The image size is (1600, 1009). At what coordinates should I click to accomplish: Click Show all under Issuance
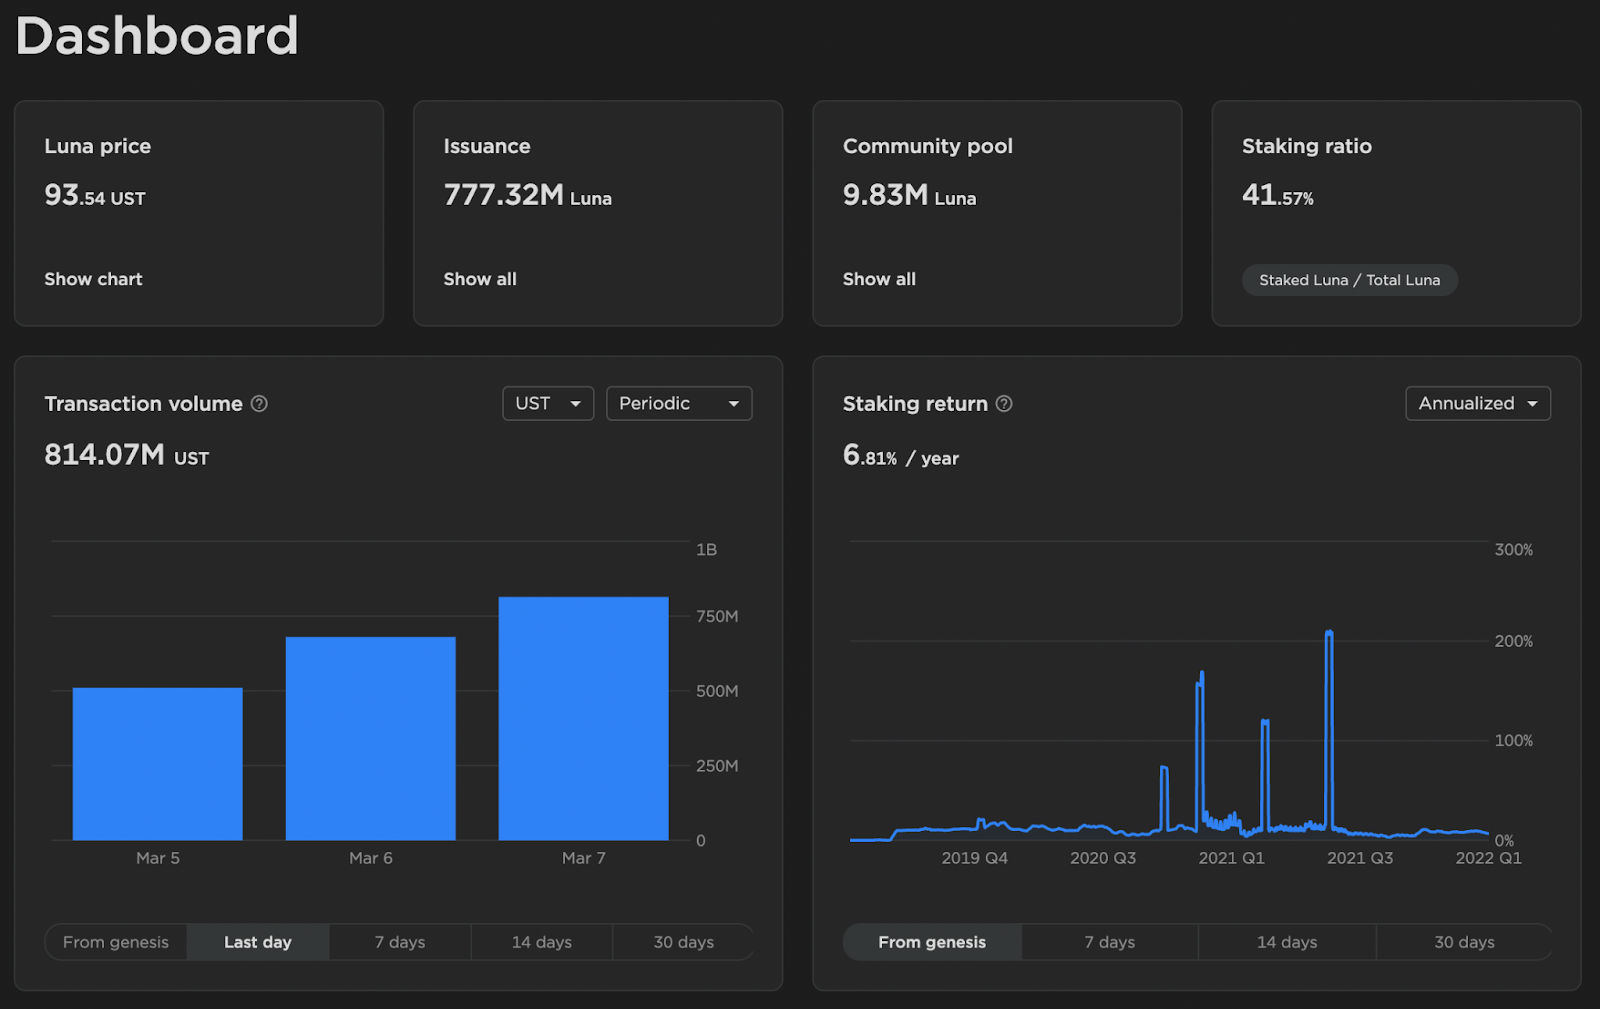click(x=480, y=279)
